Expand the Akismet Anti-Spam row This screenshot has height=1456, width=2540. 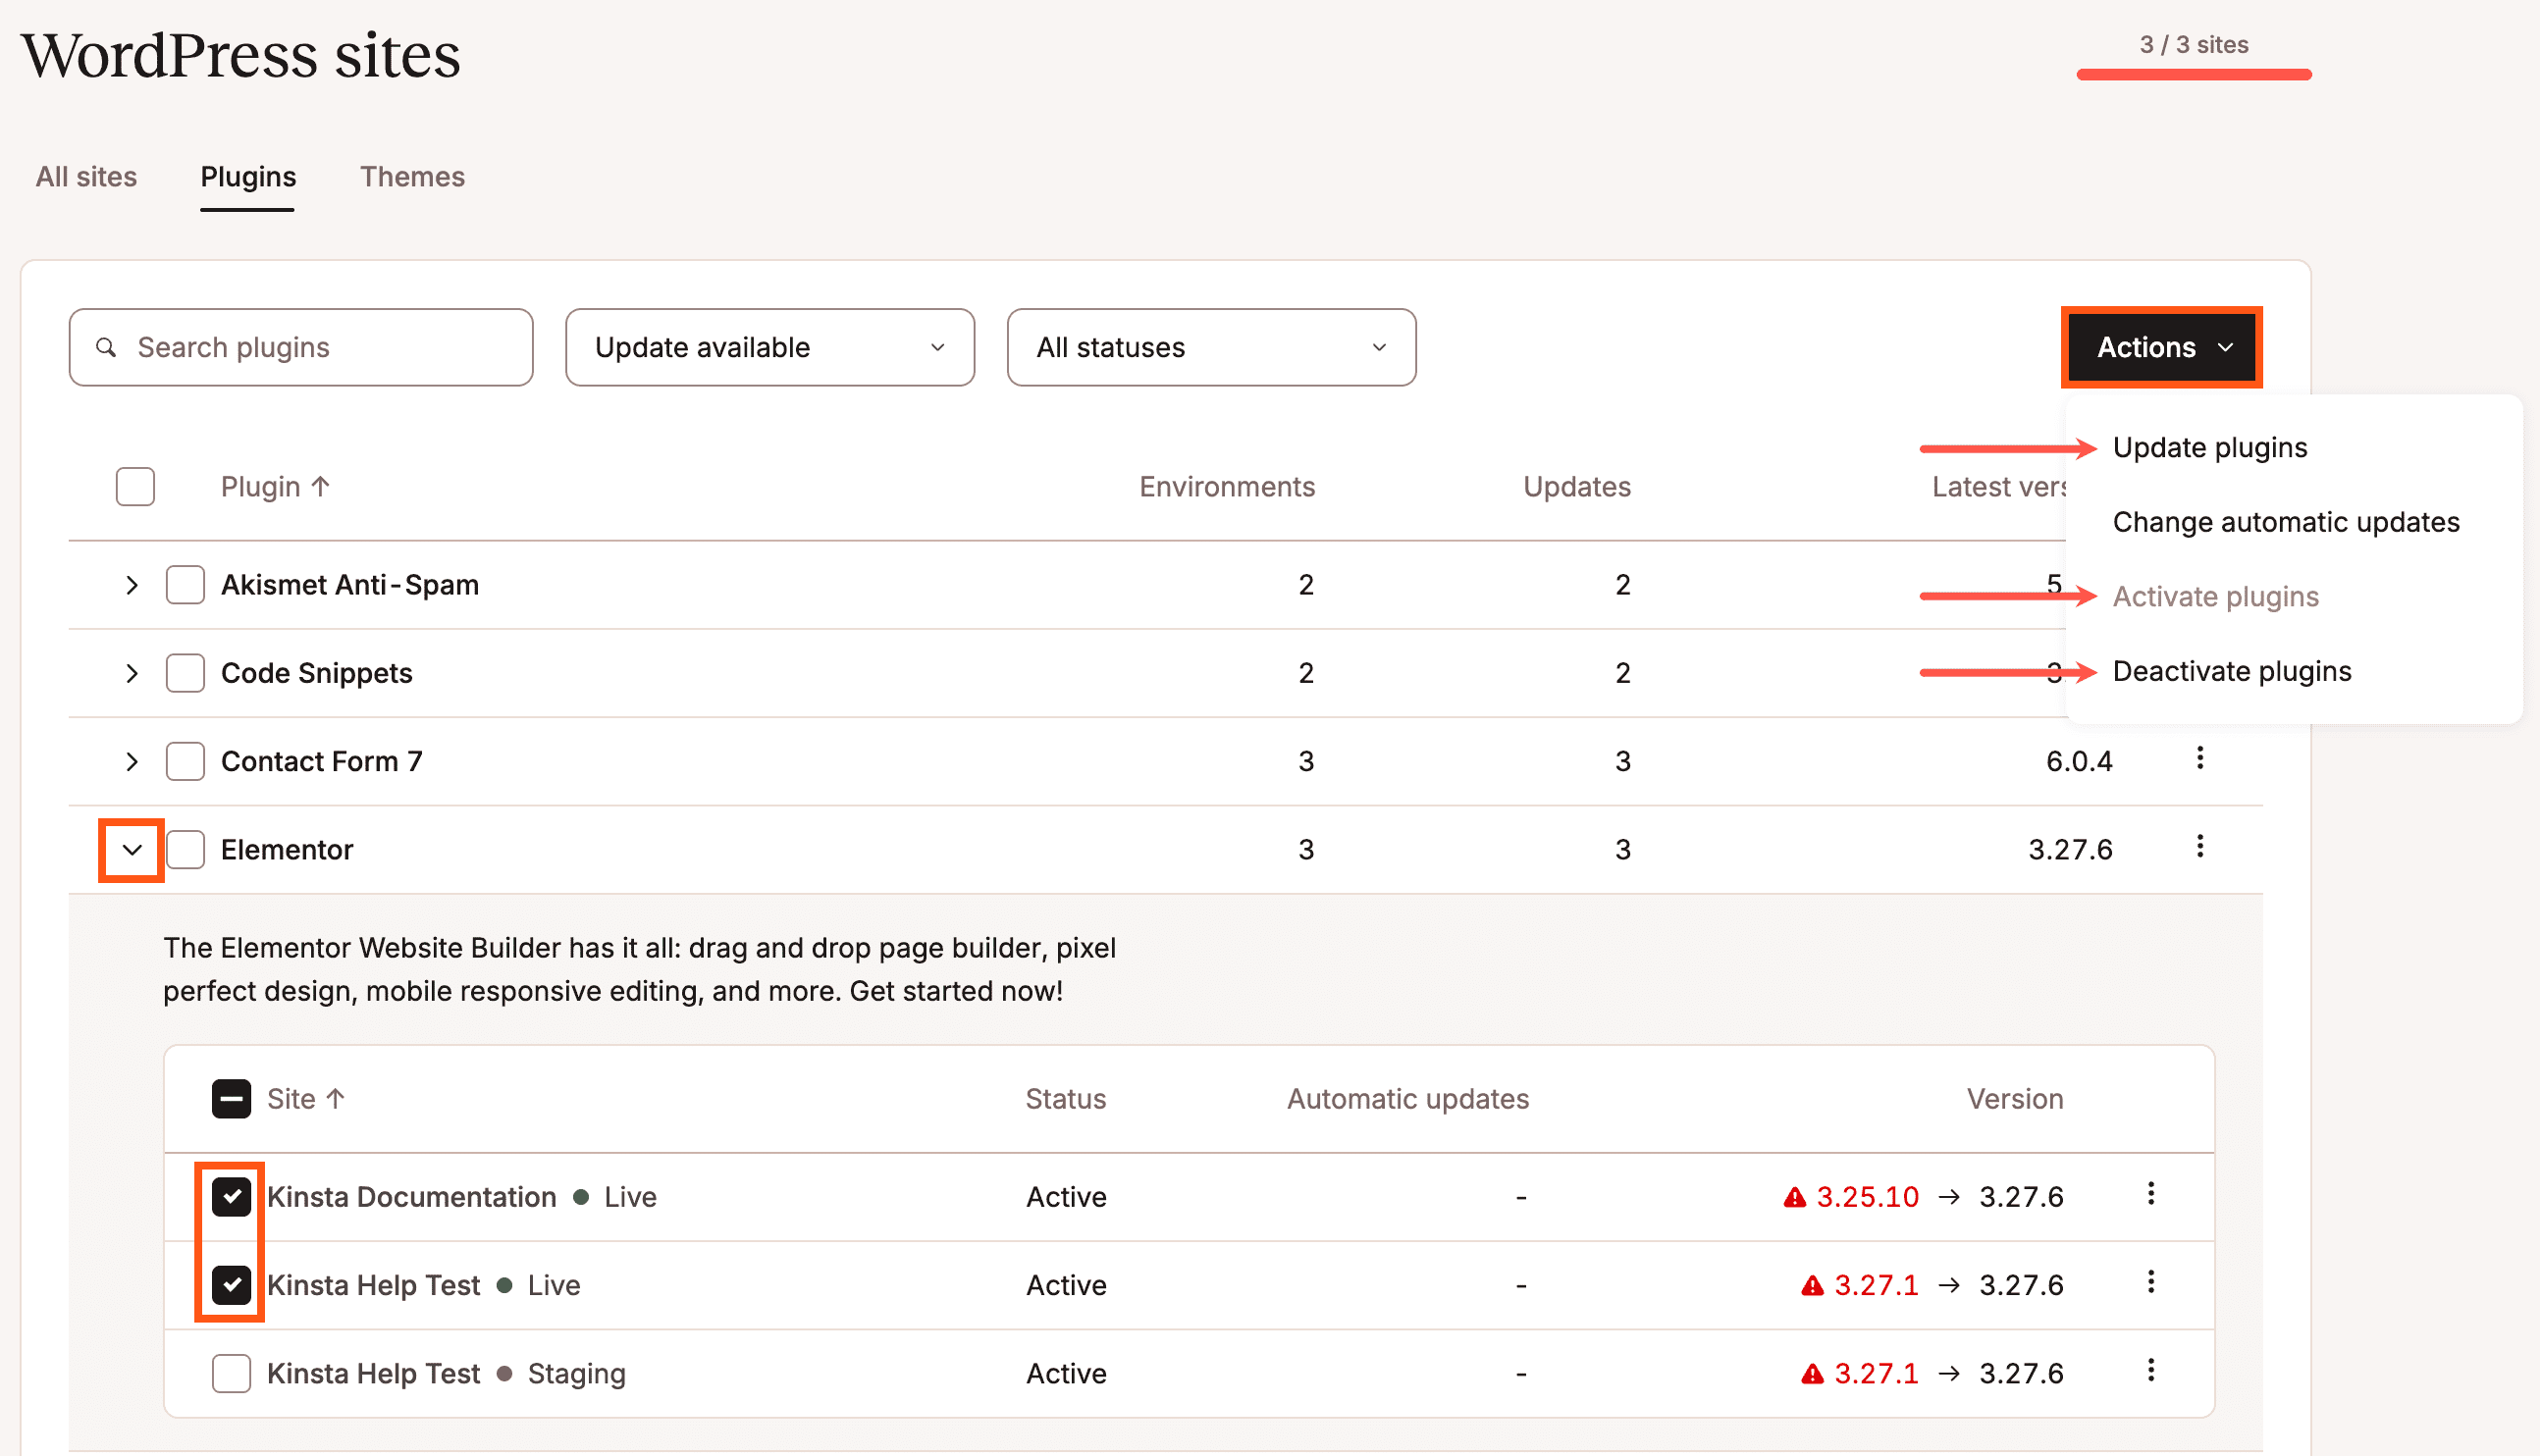pos(131,584)
